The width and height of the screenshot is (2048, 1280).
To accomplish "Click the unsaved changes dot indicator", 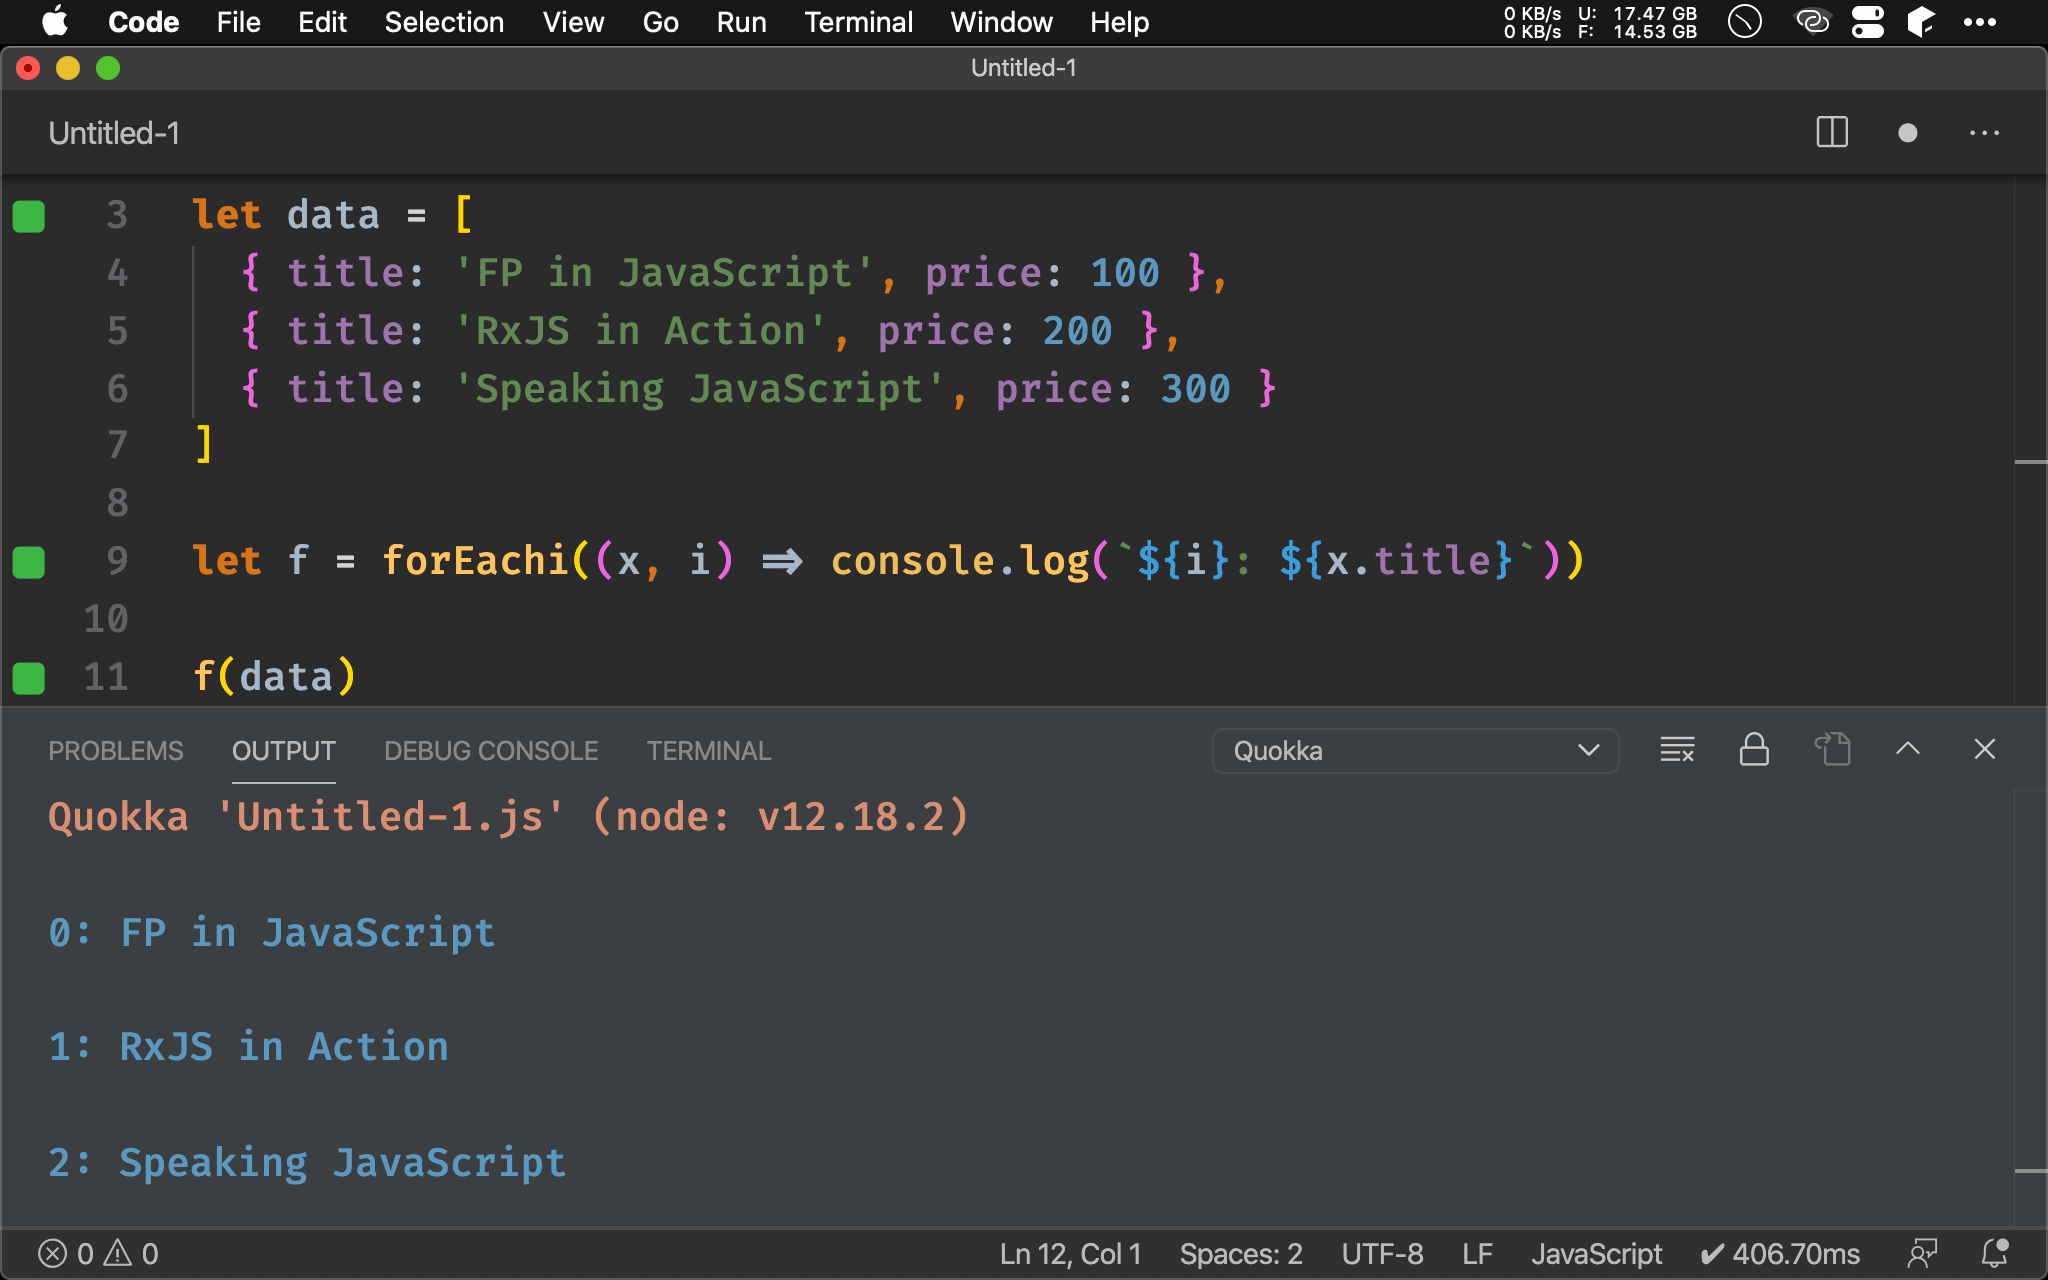I will [1907, 133].
